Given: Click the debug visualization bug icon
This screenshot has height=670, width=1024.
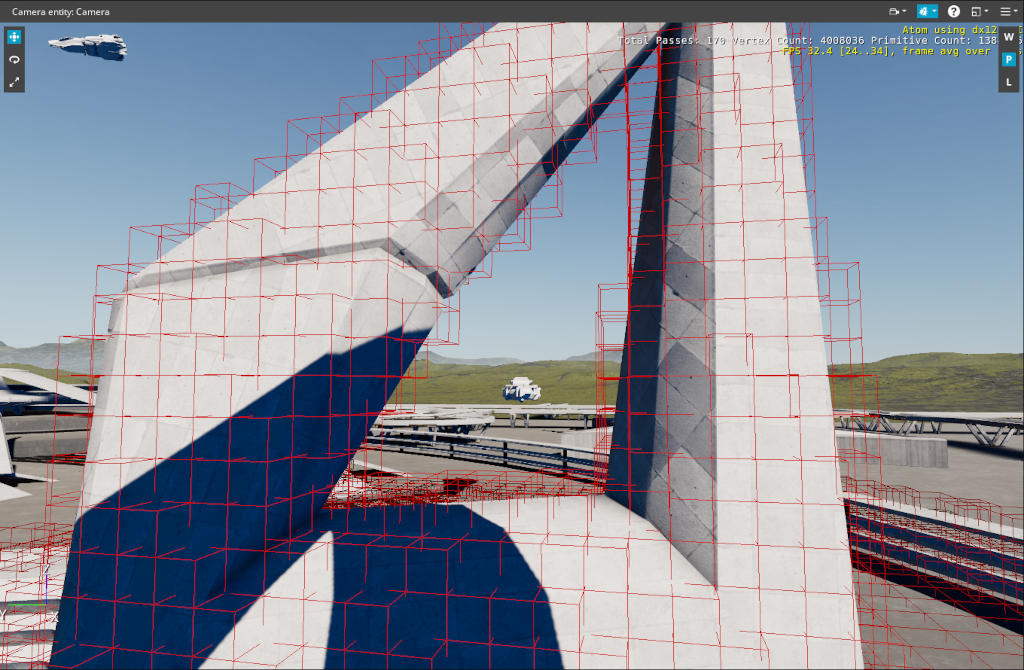Looking at the screenshot, I should click(923, 11).
